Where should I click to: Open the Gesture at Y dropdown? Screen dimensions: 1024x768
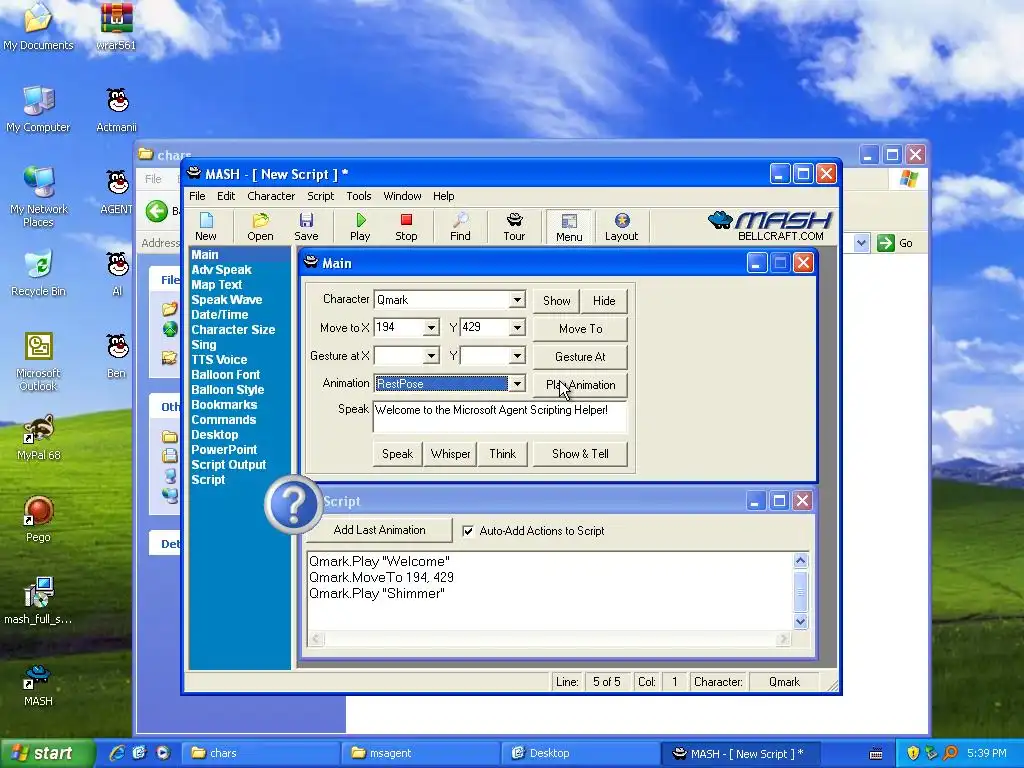click(x=517, y=356)
